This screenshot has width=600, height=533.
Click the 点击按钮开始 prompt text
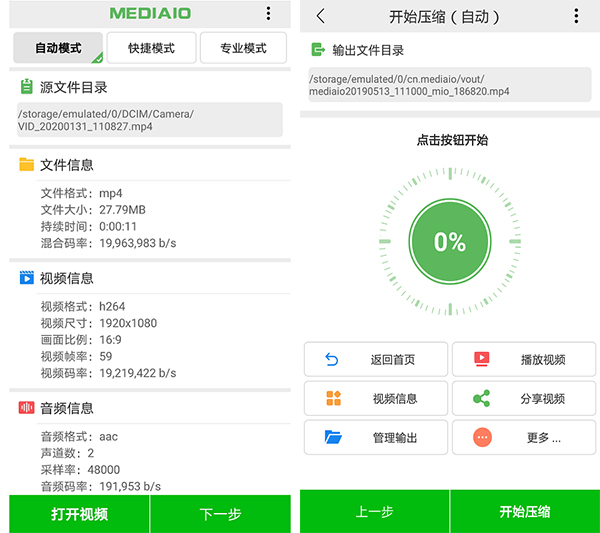click(x=452, y=140)
